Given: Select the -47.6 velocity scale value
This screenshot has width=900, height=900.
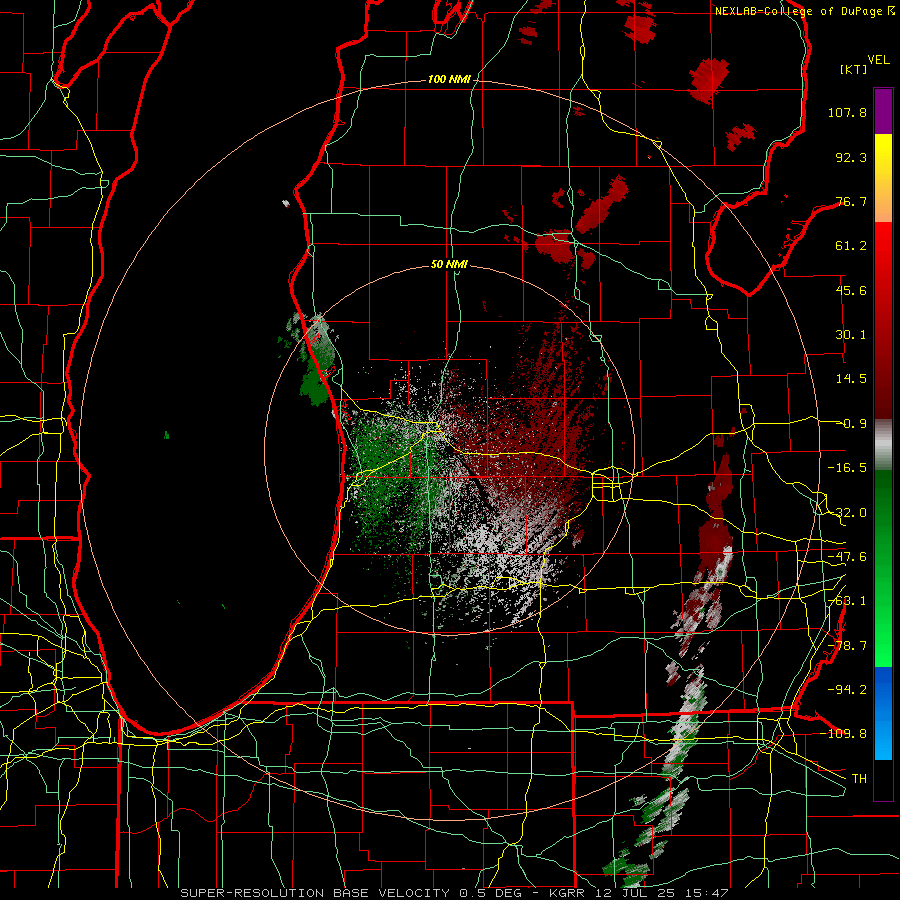Looking at the screenshot, I should coord(847,557).
